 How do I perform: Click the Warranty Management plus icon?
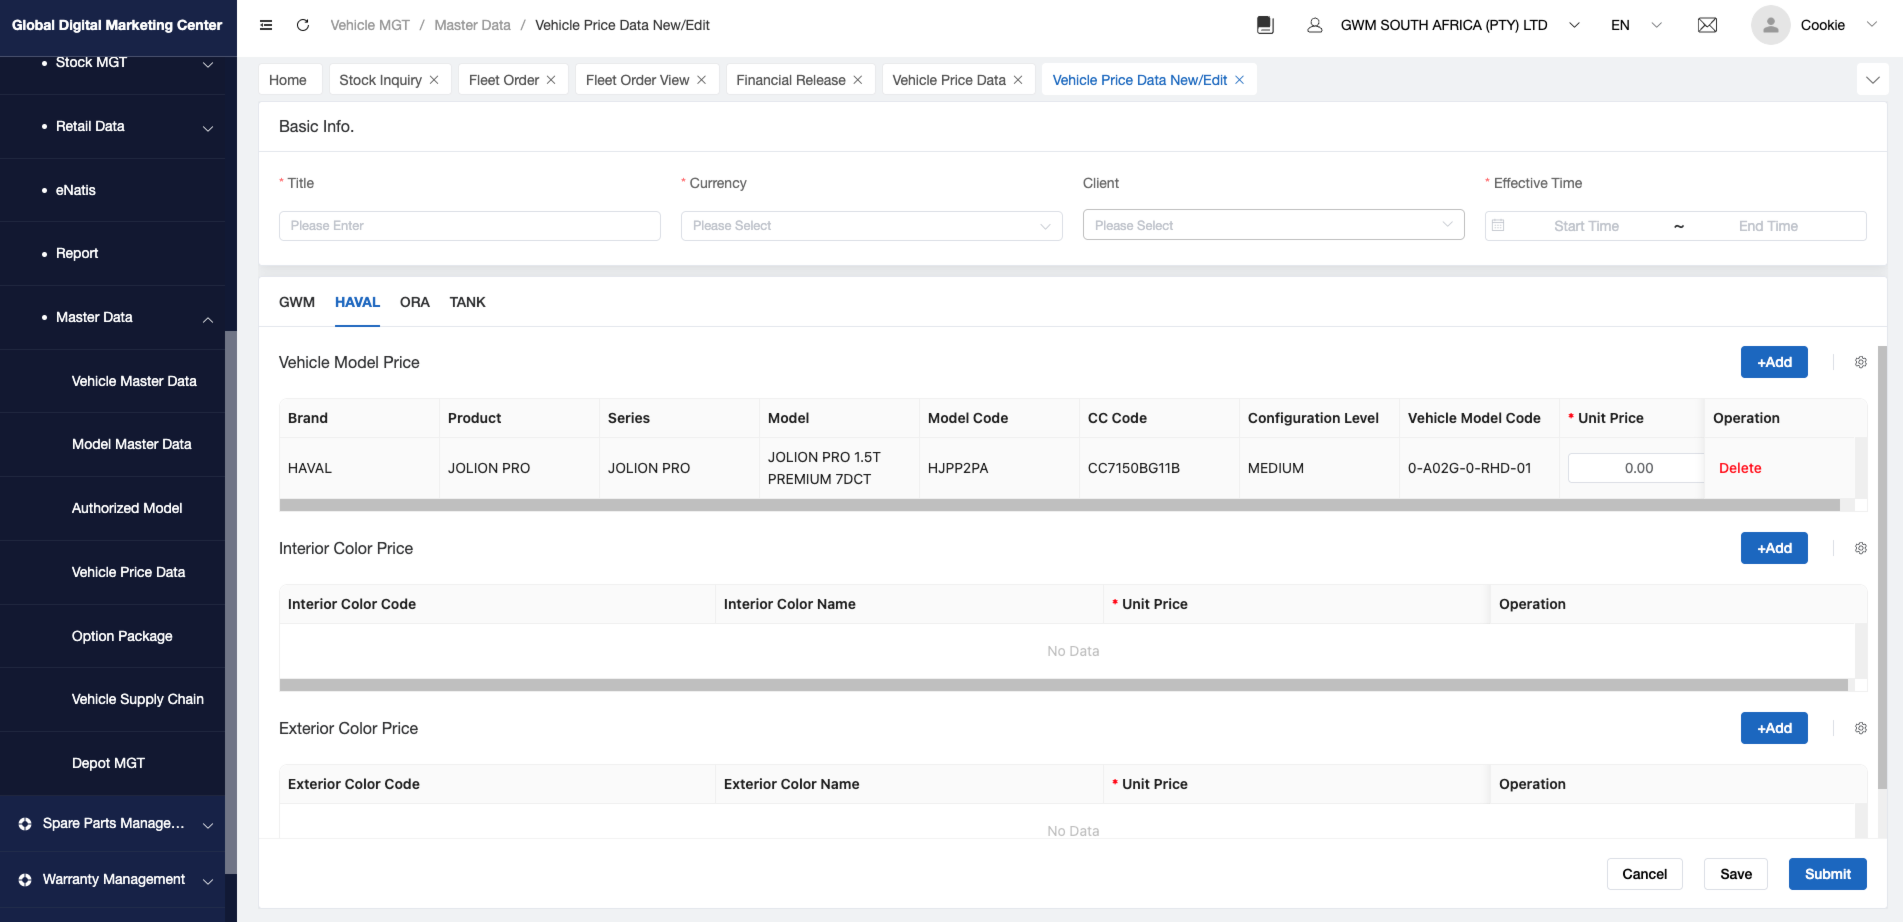[x=25, y=880]
